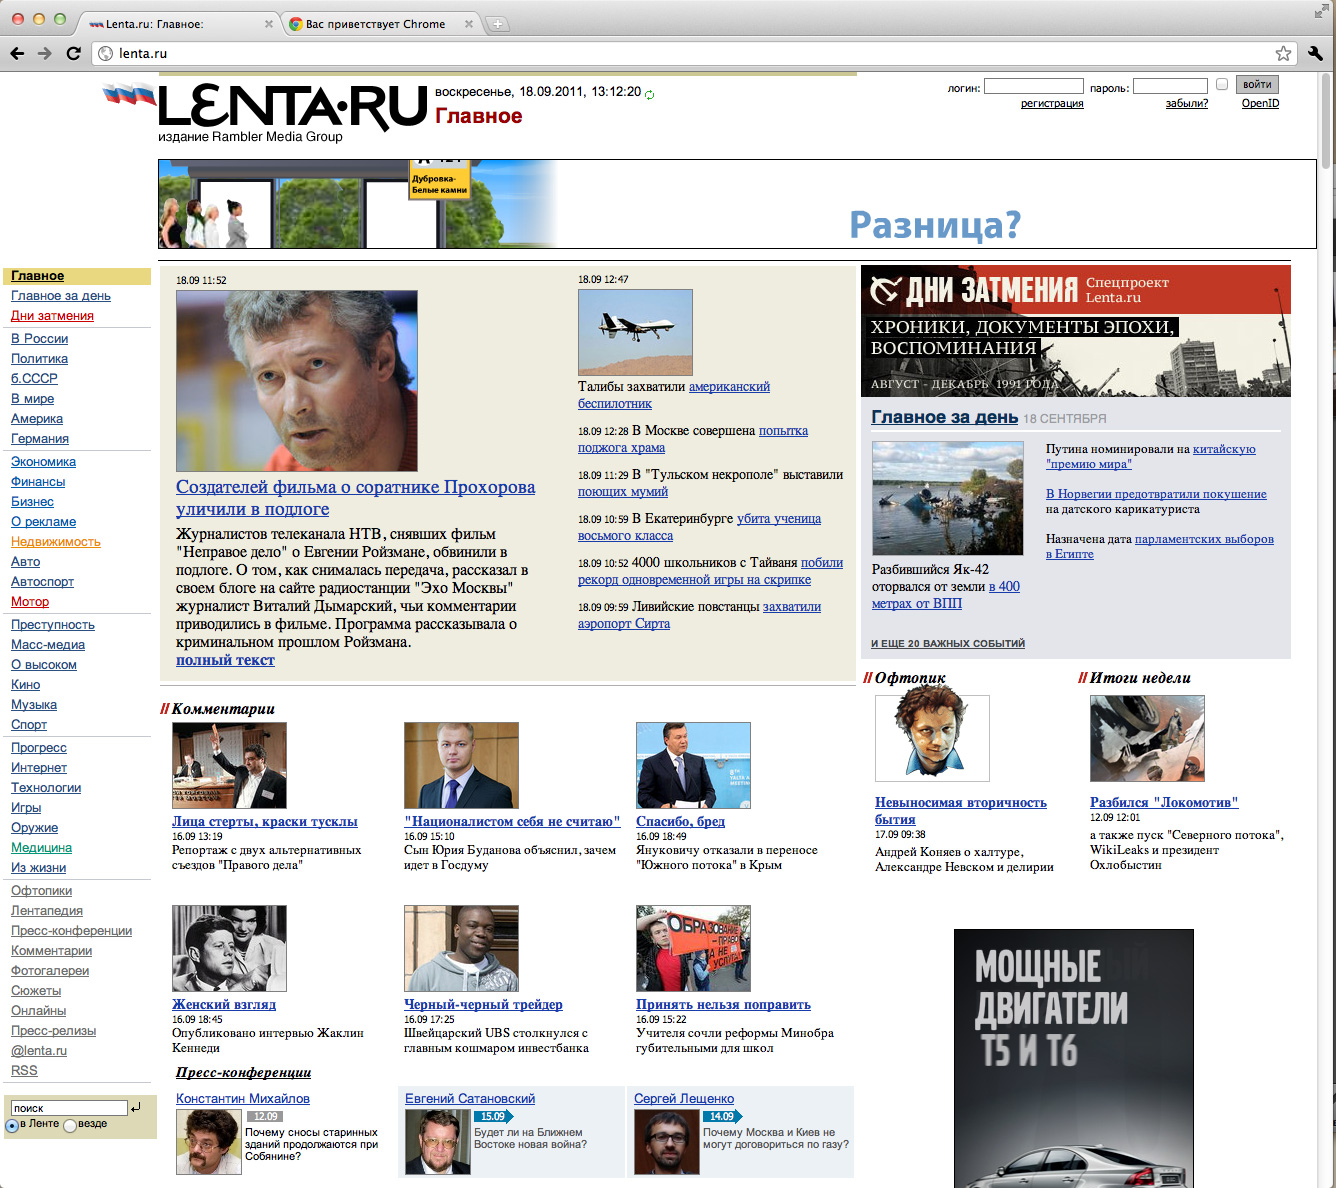1336x1188 pixels.
Task: Reload the page with refresh icon
Action: point(73,54)
